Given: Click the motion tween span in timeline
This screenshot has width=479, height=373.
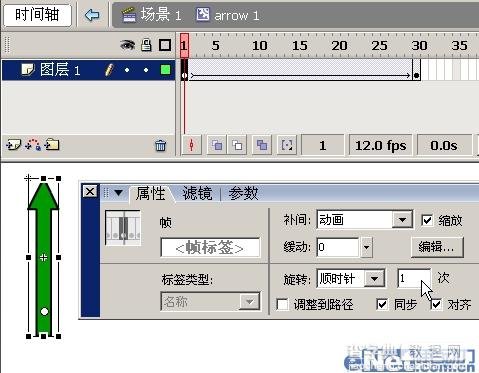Looking at the screenshot, I should [300, 70].
